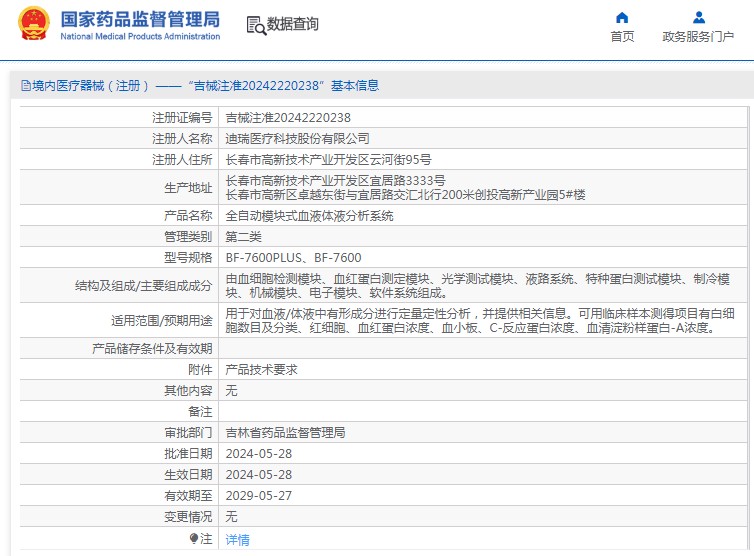Click the 国家药品监督管理局 site title
The image size is (754, 556).
[140, 20]
